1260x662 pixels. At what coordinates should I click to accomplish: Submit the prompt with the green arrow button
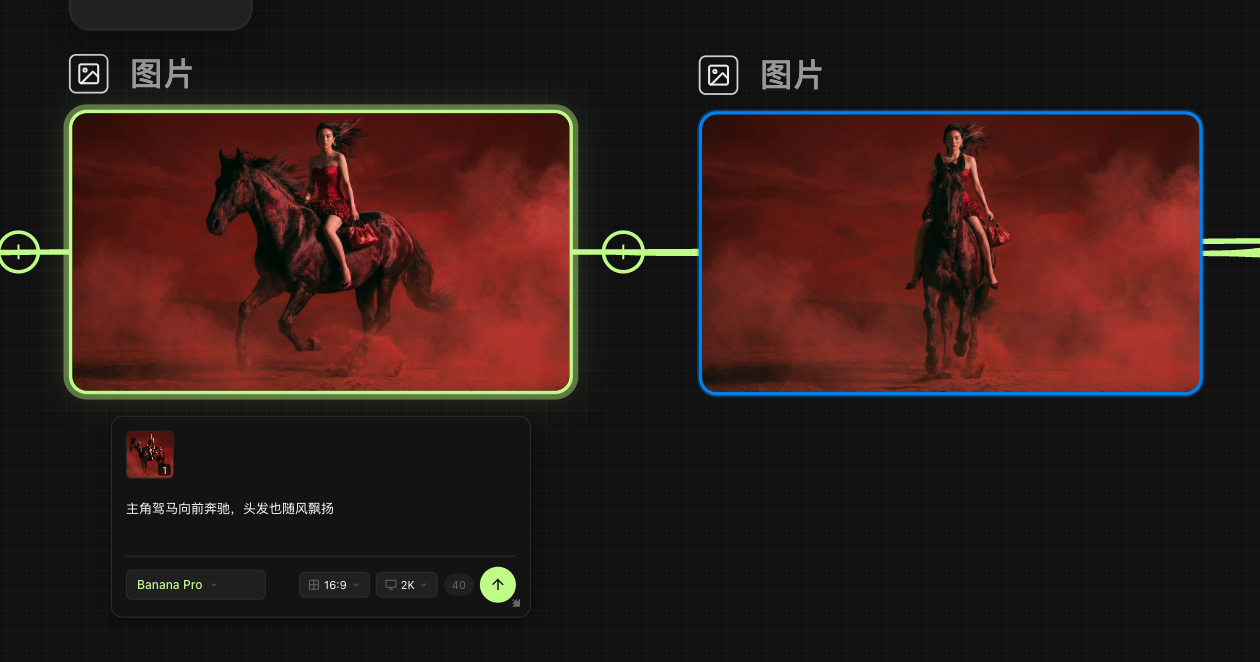(x=498, y=585)
